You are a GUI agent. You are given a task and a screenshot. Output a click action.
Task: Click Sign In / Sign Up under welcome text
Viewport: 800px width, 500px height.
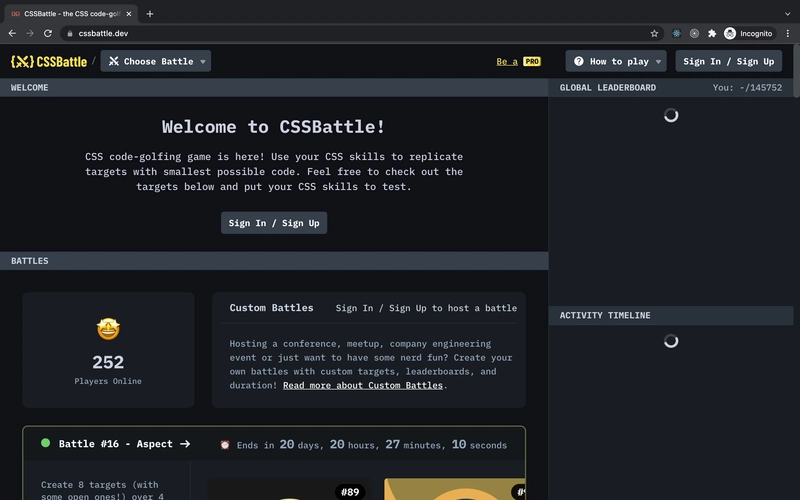click(274, 223)
